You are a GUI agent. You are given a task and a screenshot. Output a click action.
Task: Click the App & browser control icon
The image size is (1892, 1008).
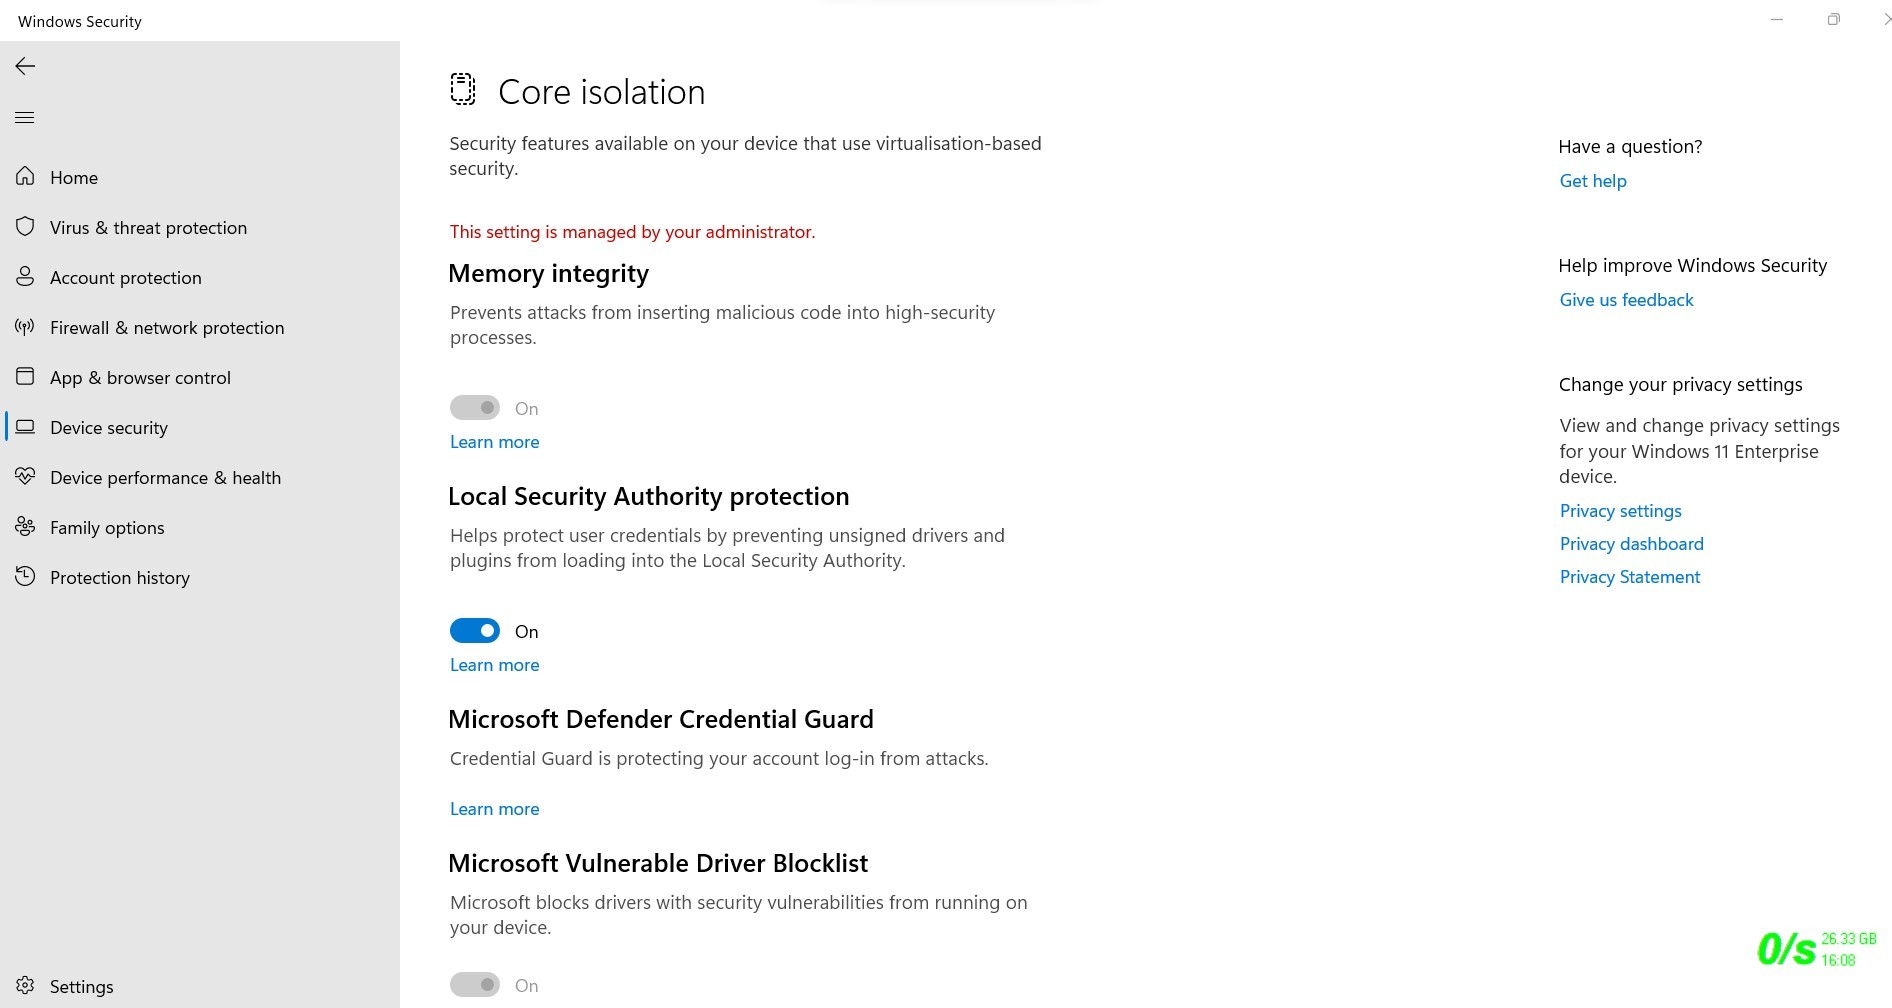click(25, 377)
